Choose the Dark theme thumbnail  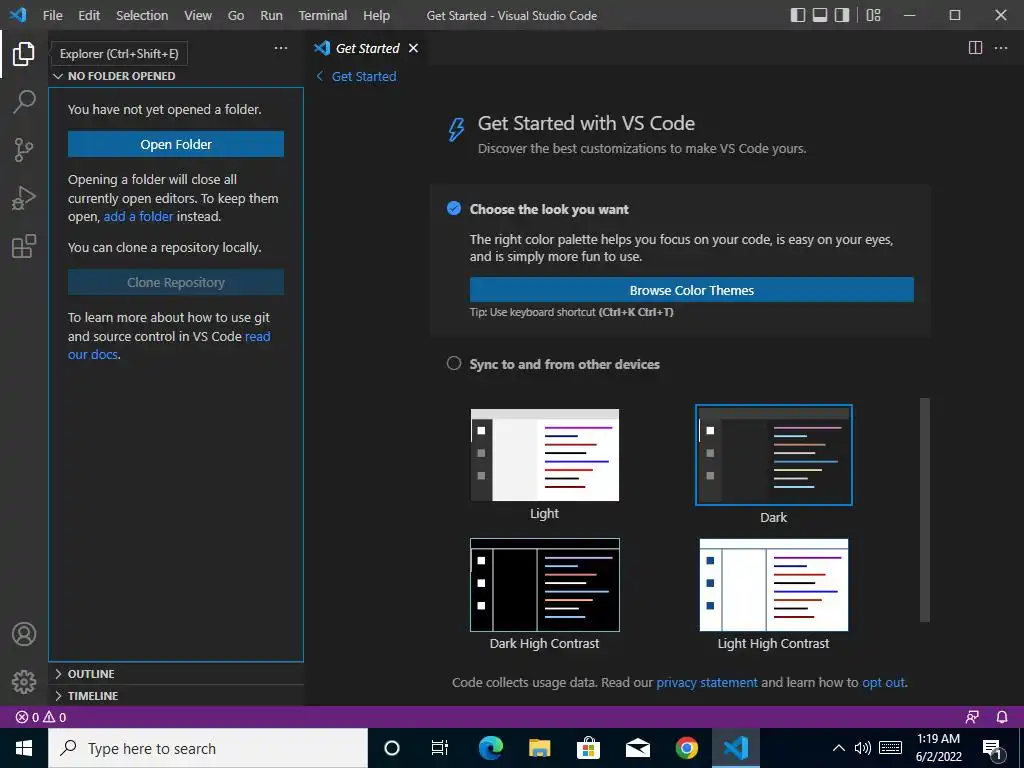pos(774,455)
